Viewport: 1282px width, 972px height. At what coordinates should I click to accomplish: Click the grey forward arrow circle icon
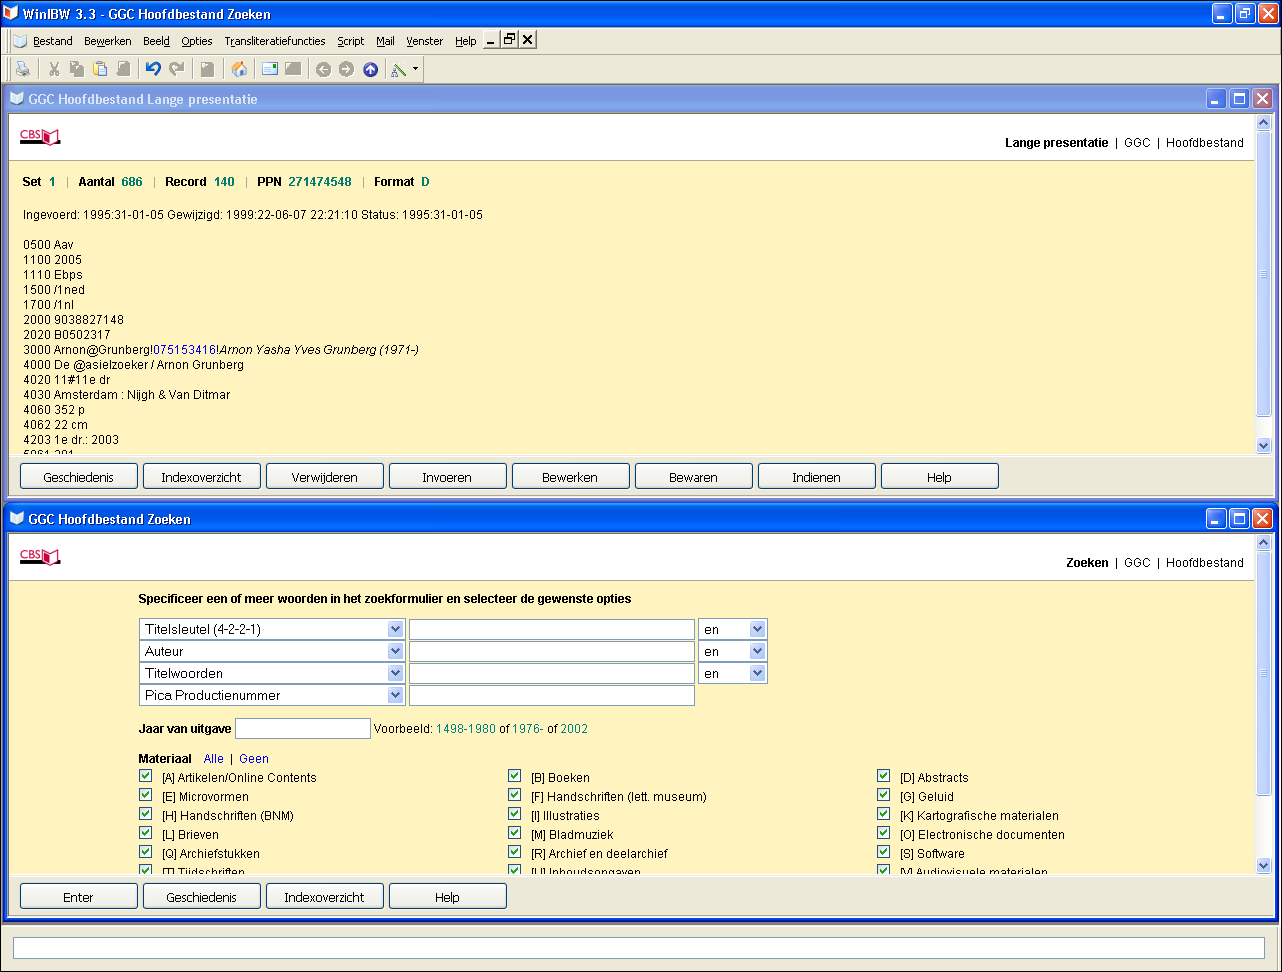click(346, 69)
